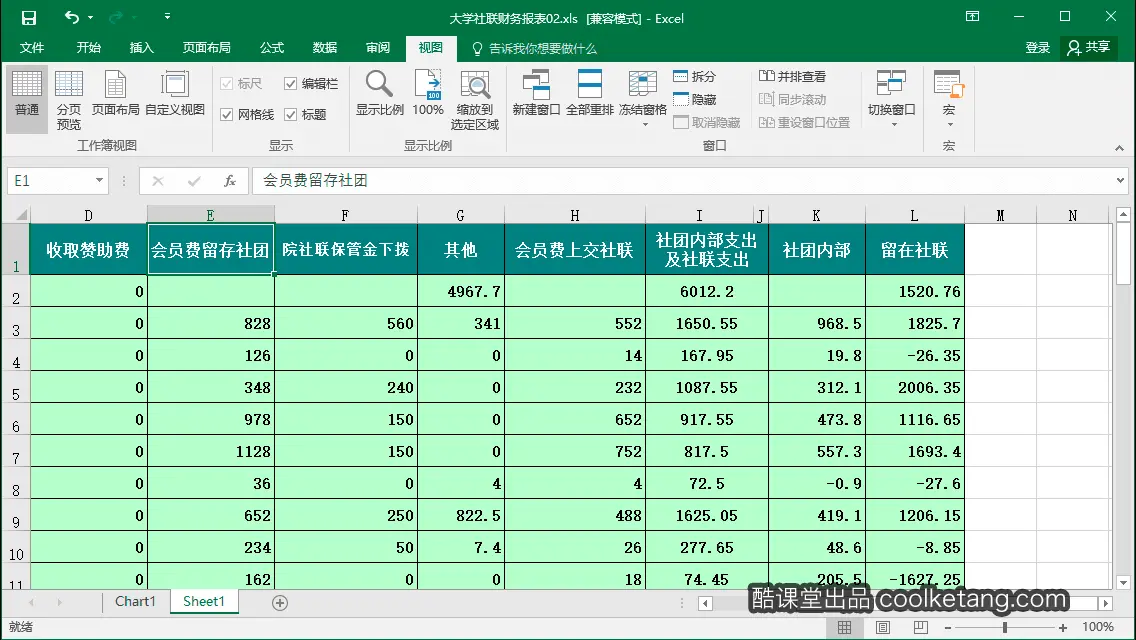Click the cancel X in formula bar
The width and height of the screenshot is (1136, 640).
[158, 180]
